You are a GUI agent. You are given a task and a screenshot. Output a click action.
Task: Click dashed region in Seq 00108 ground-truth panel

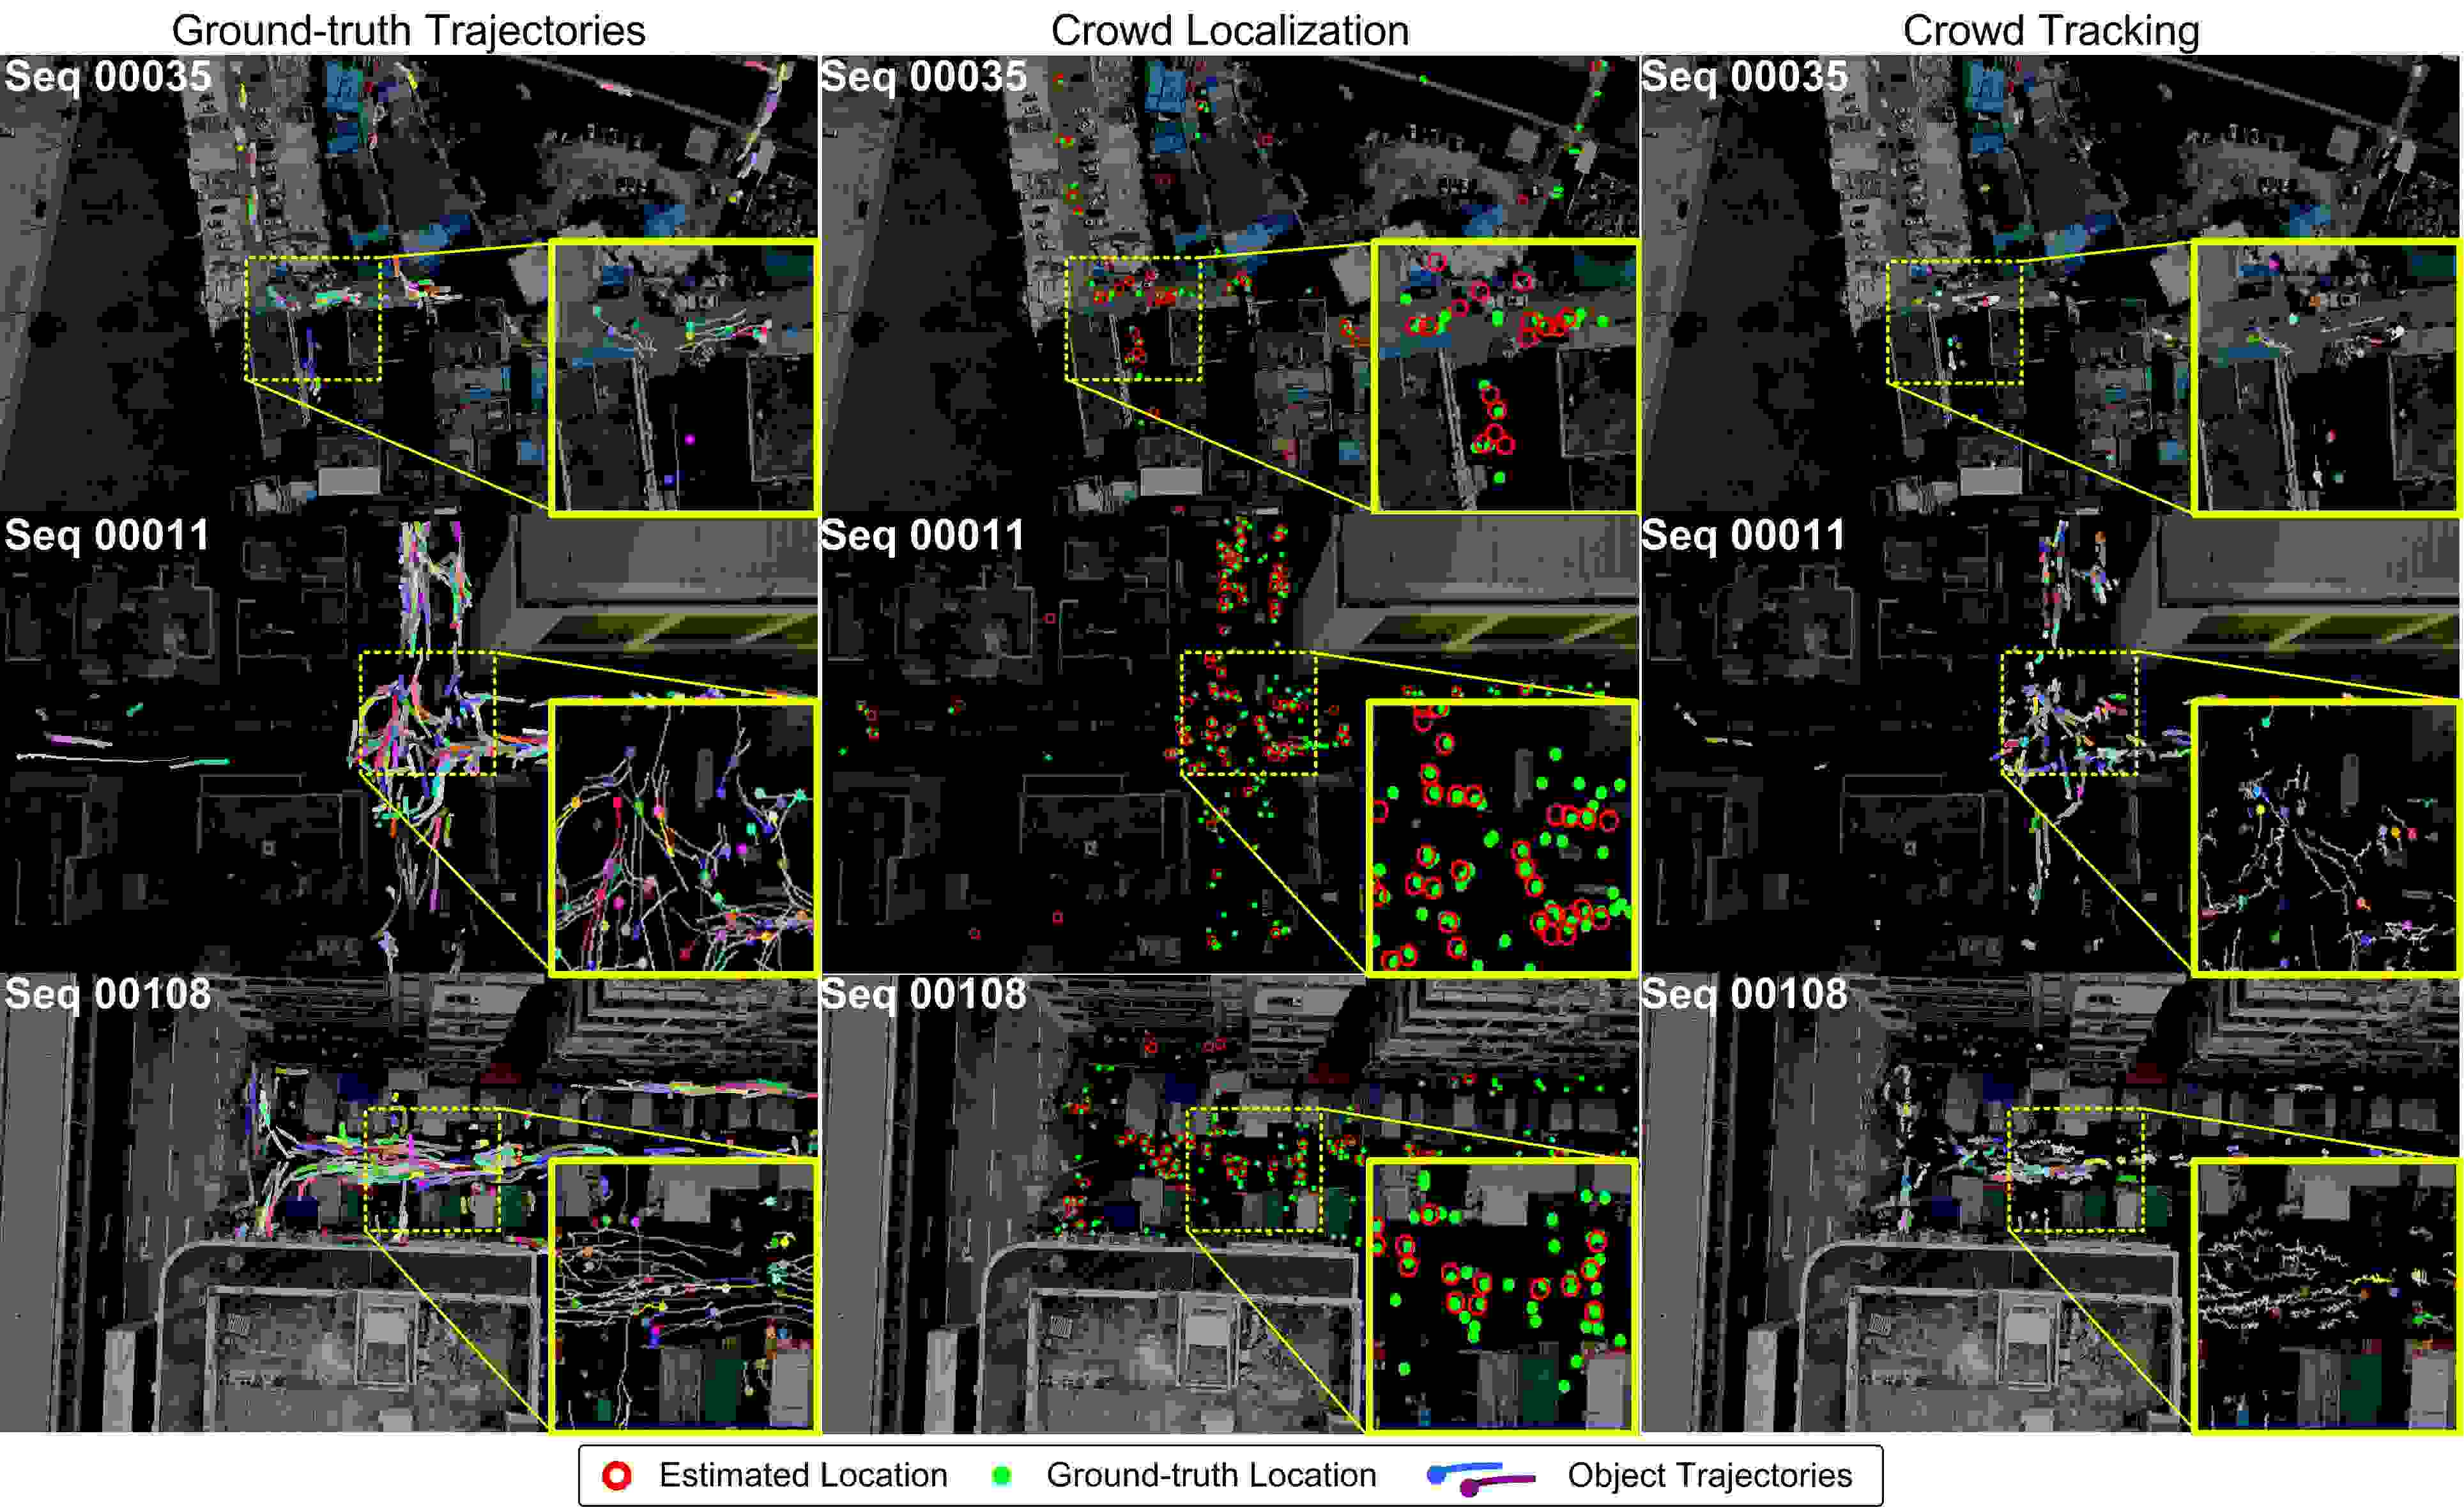click(x=433, y=1170)
